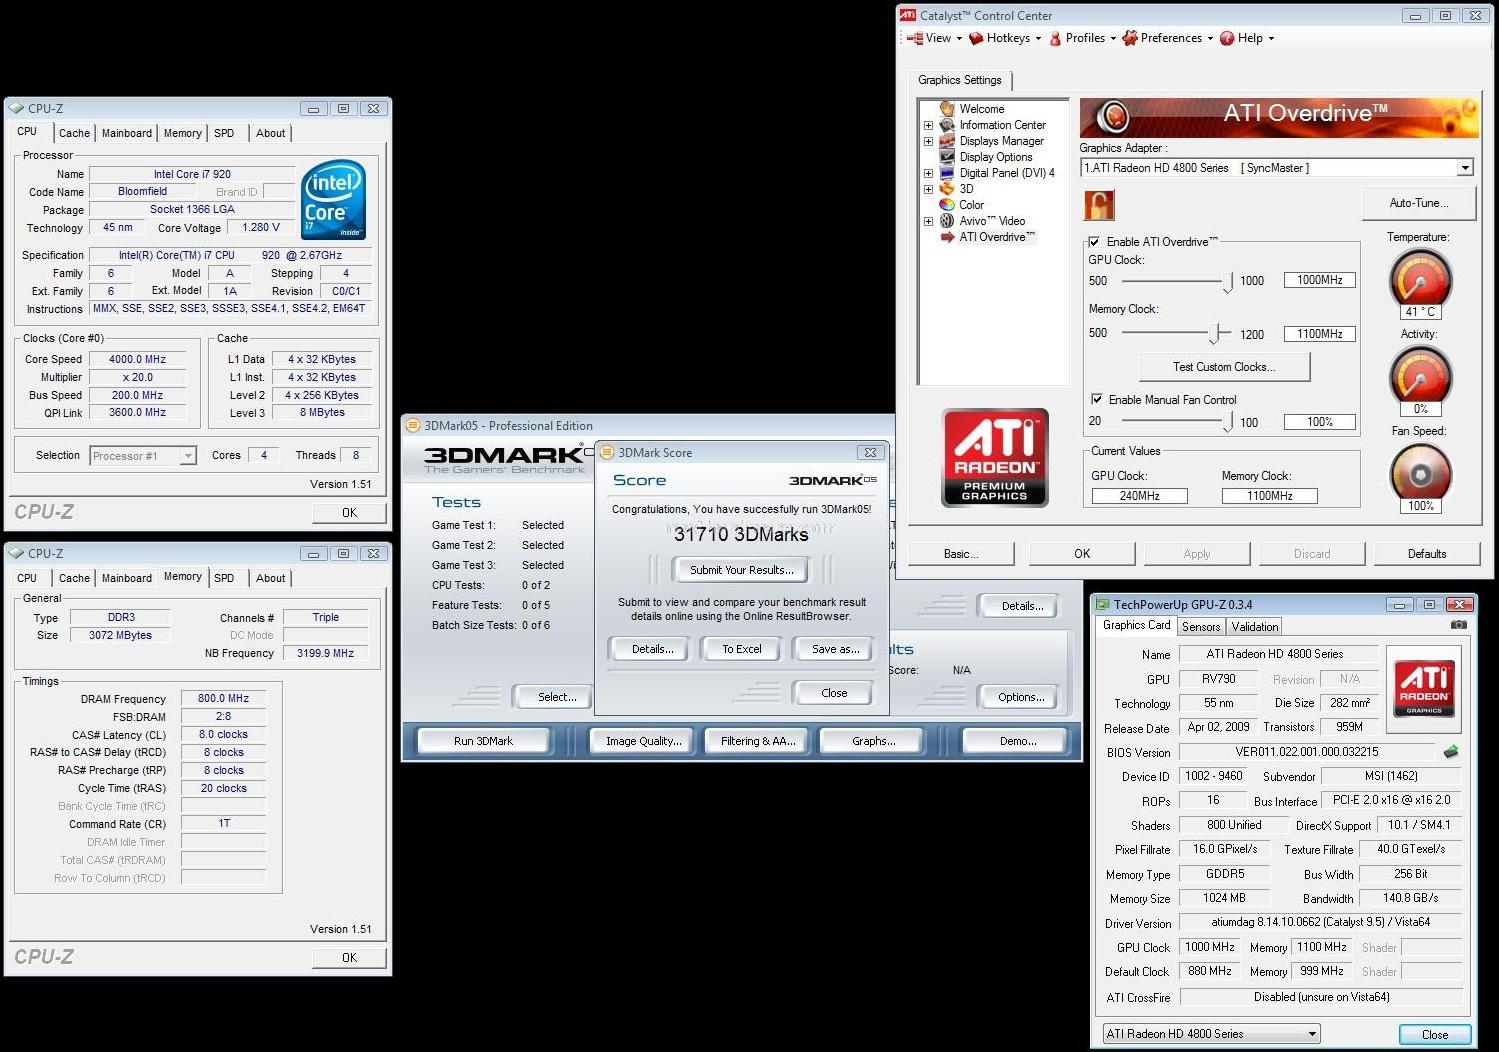
Task: Open the CPU-Z Processor selection dropdown
Action: pos(188,456)
